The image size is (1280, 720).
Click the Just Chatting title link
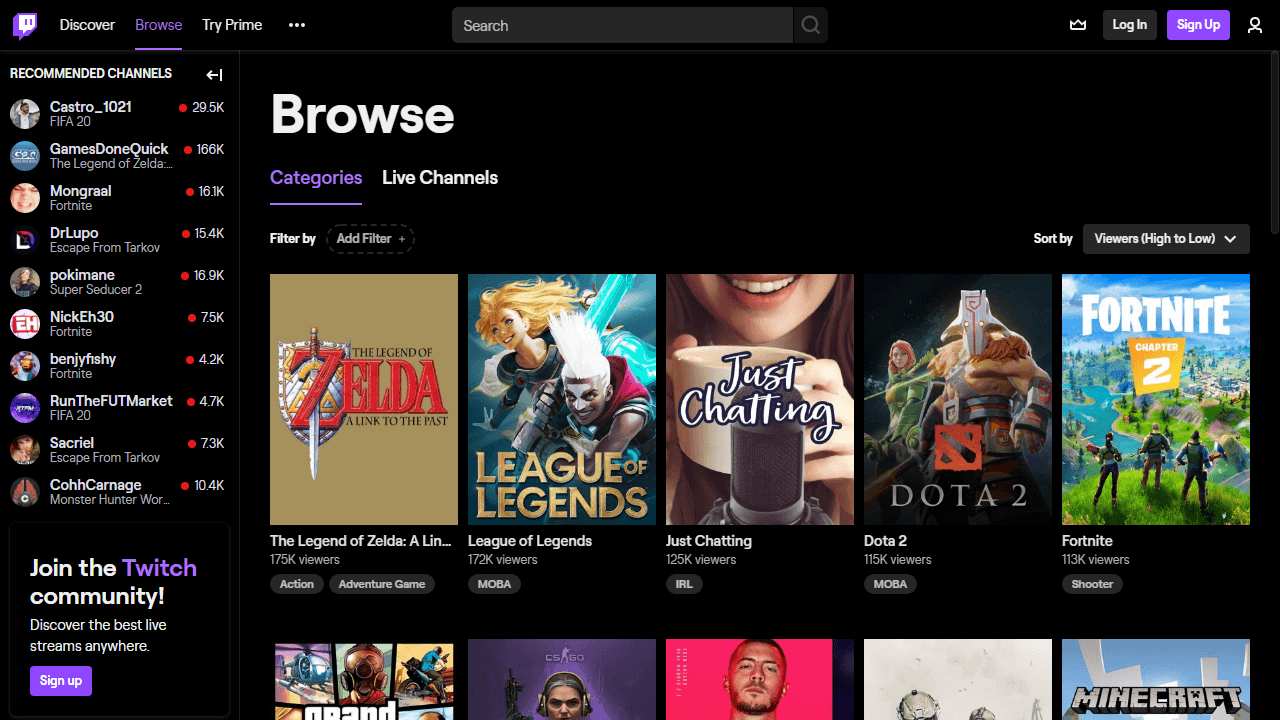coord(709,541)
